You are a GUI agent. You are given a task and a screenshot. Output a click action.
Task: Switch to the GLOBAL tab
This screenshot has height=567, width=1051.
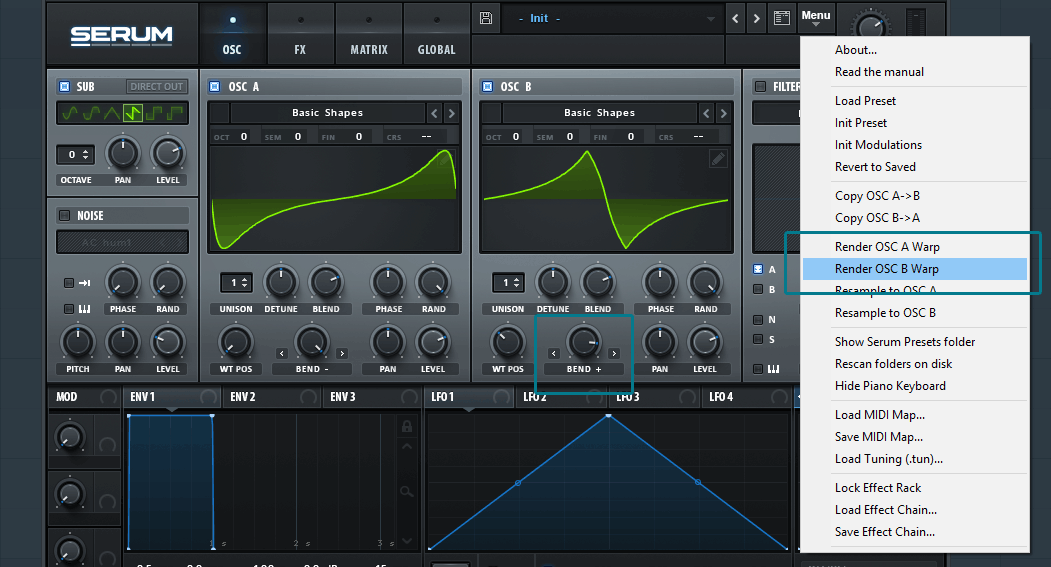(x=436, y=34)
